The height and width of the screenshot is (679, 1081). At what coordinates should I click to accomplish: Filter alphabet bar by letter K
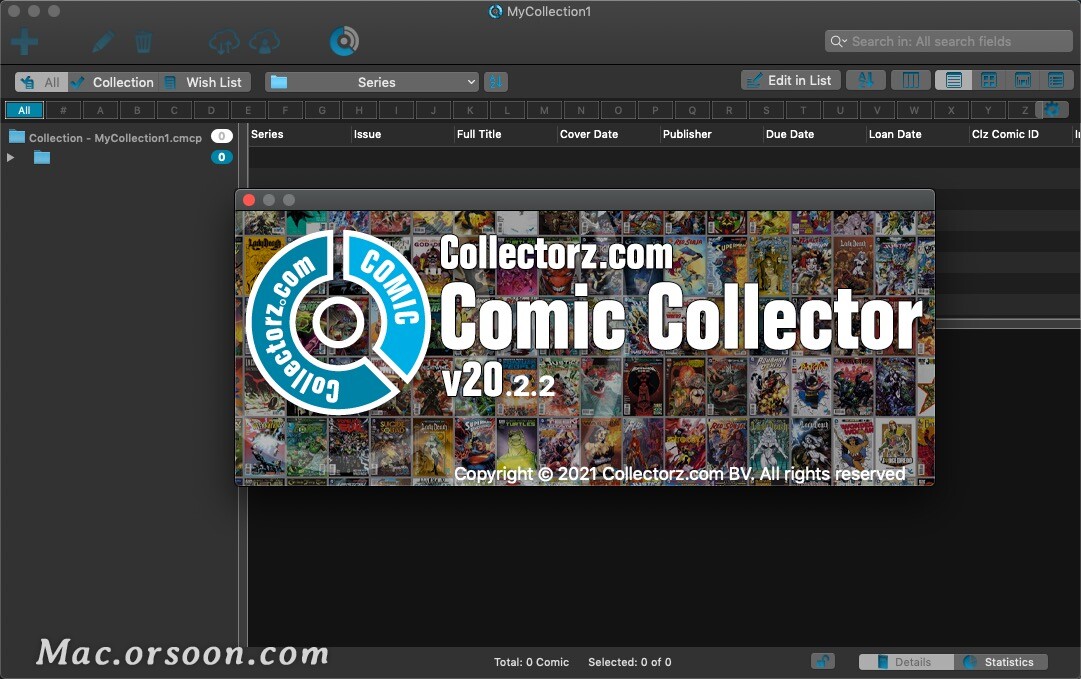470,110
